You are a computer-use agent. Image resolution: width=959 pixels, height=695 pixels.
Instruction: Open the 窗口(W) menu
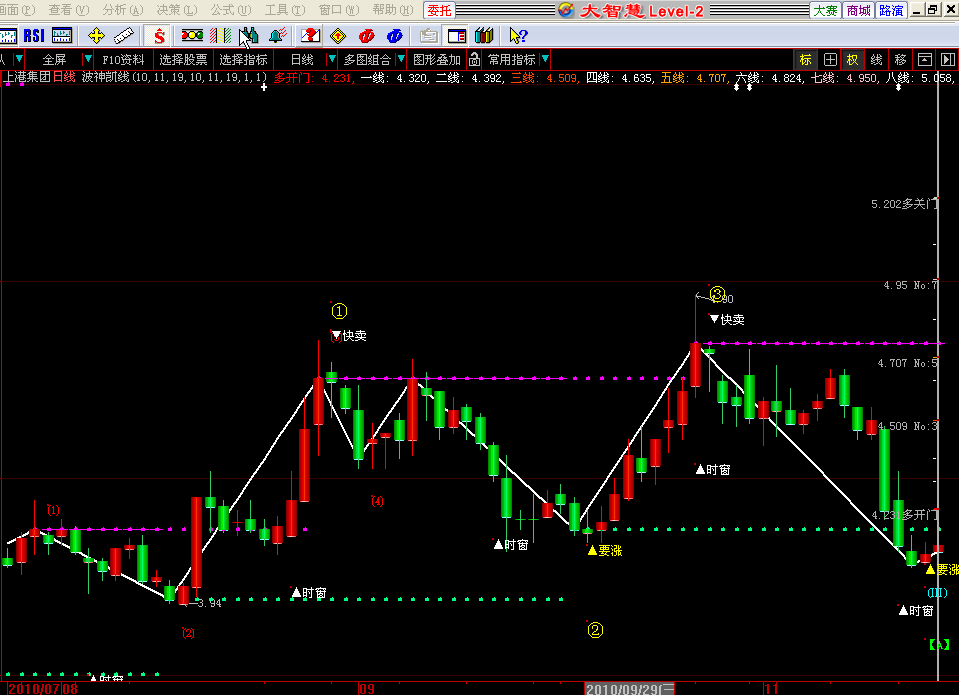(x=339, y=10)
